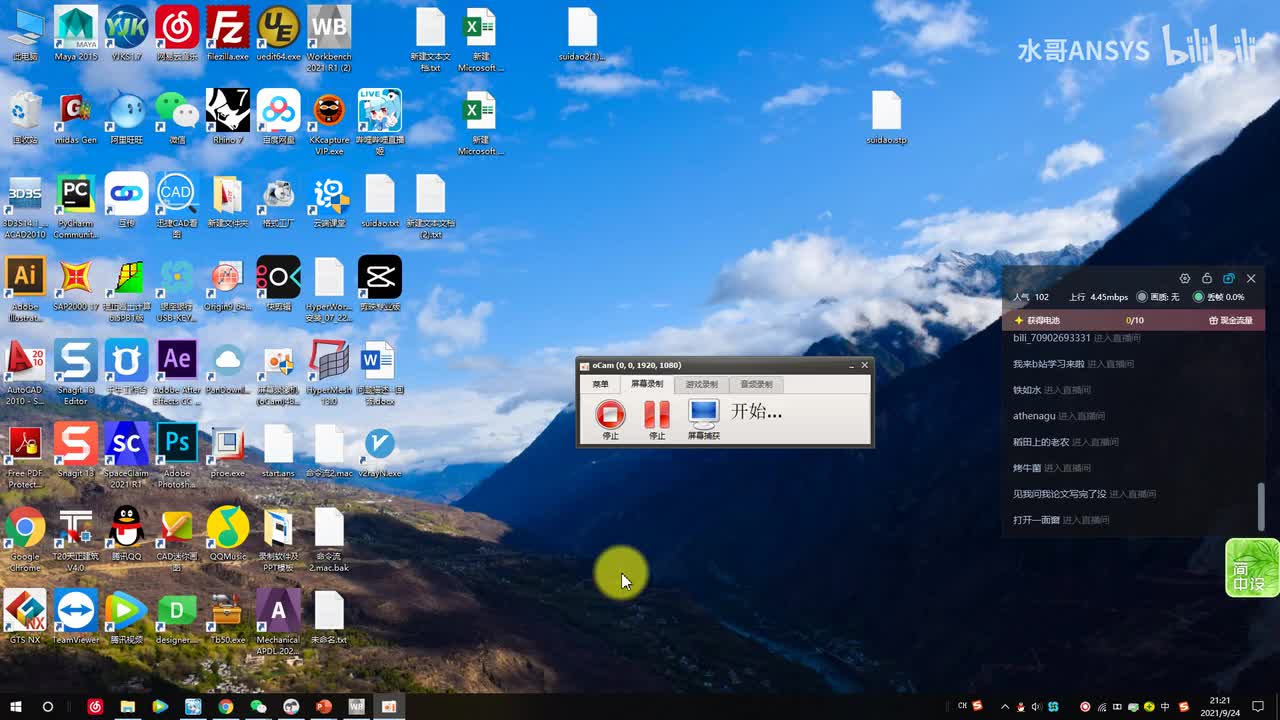Screen dimensions: 1280x720
Task: Click the WB Workbench taskbar button
Action: click(356, 706)
